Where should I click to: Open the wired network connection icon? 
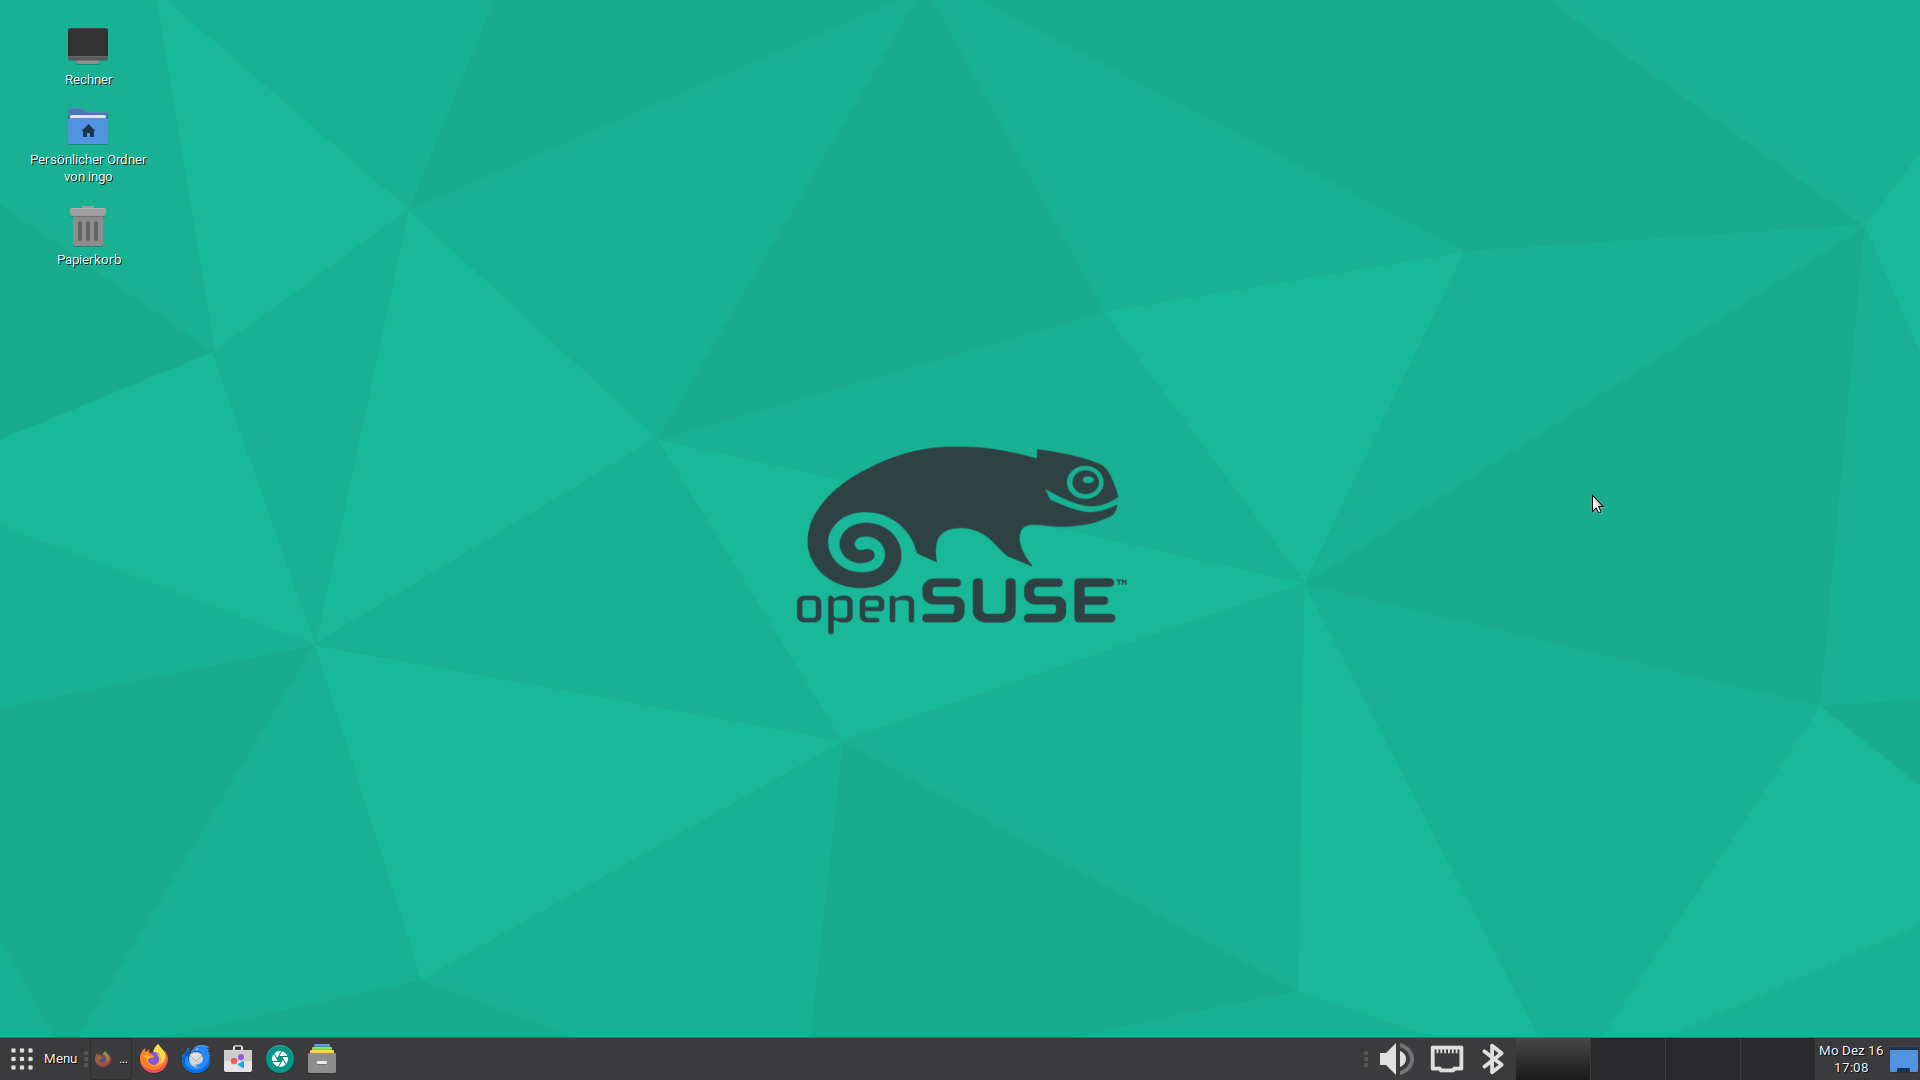pos(1446,1059)
